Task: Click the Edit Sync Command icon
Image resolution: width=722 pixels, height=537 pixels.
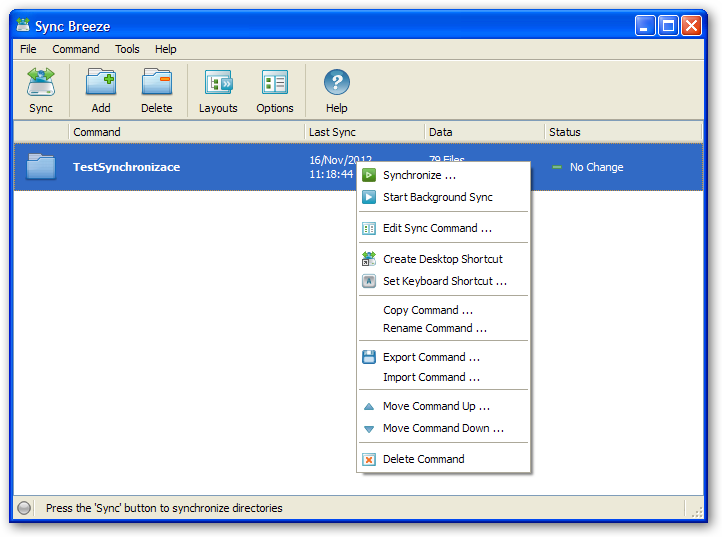Action: click(x=369, y=228)
